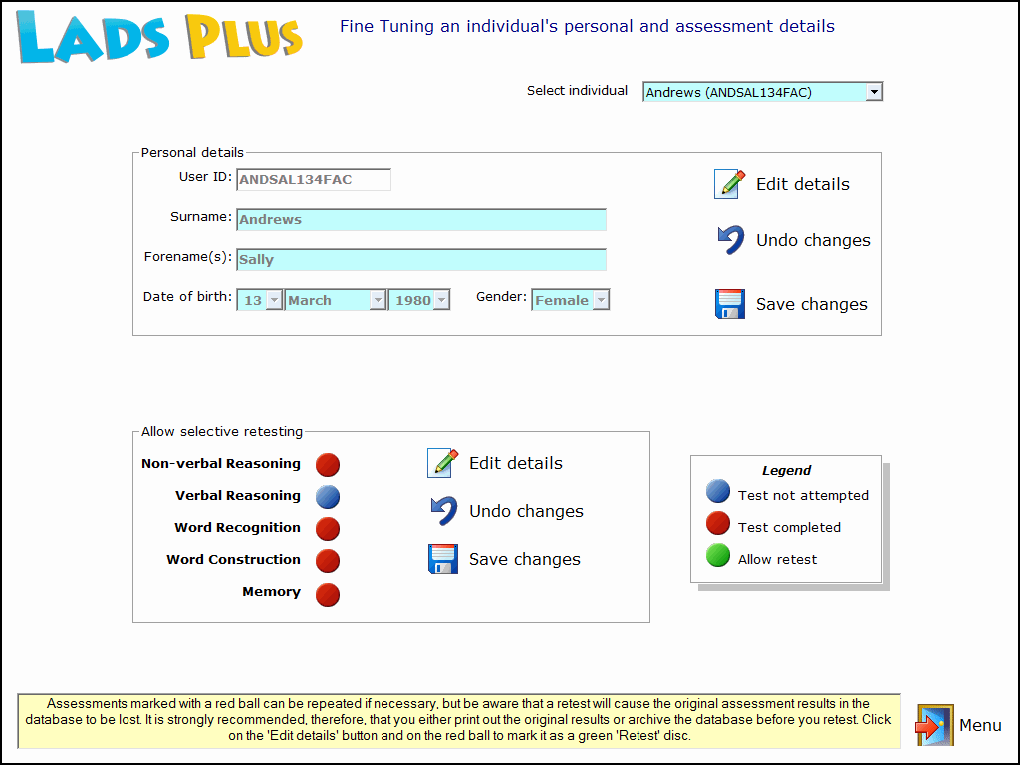Click the Menu exit door icon

tap(934, 725)
